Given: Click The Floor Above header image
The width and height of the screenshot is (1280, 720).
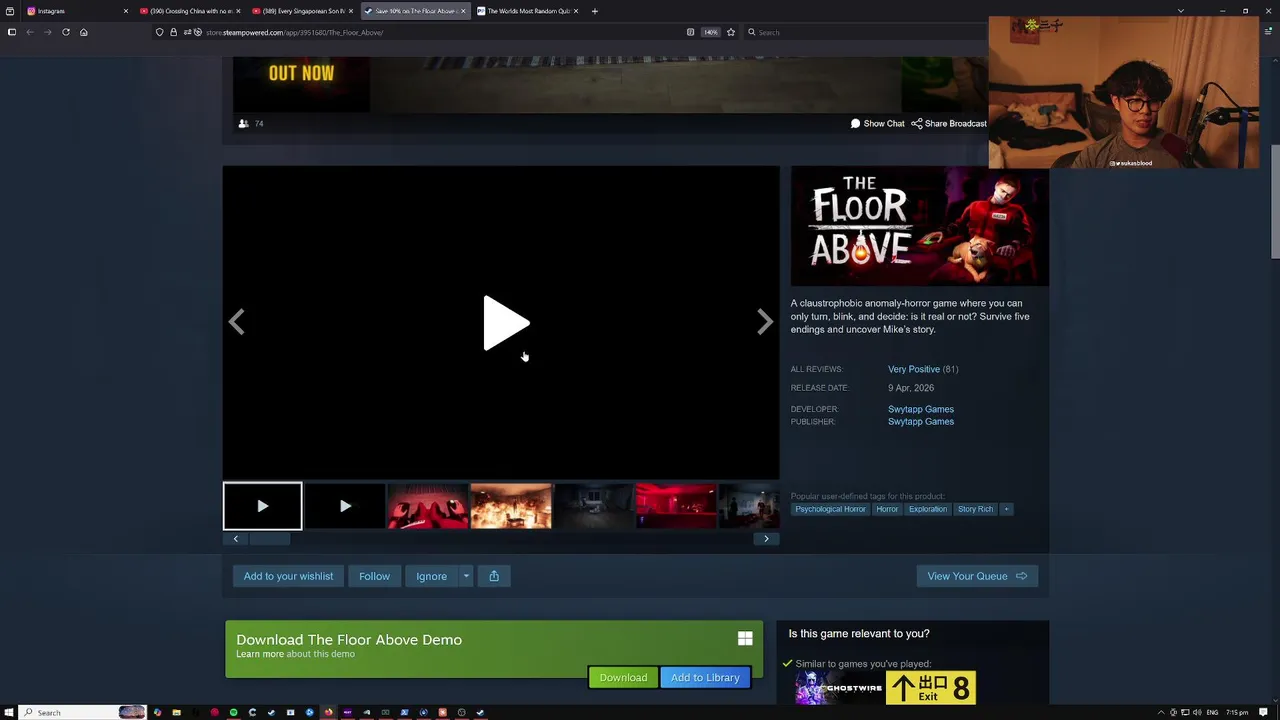Looking at the screenshot, I should point(920,226).
